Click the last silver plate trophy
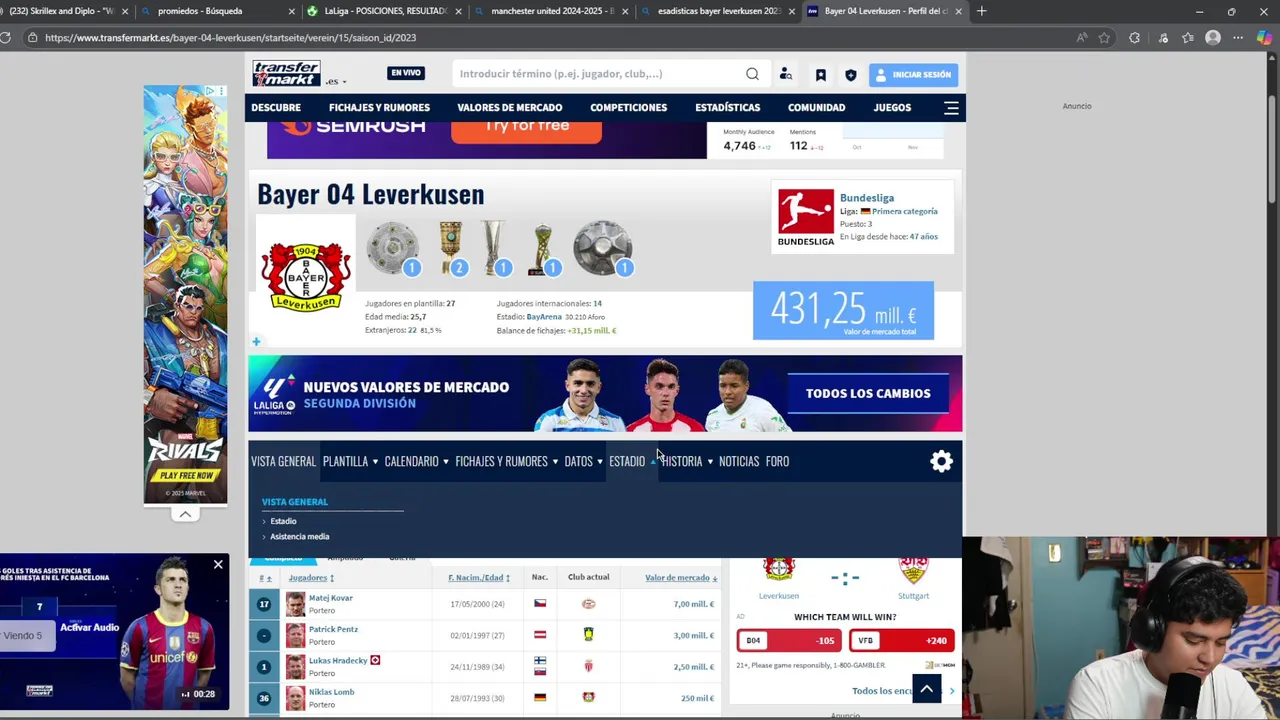Viewport: 1280px width, 720px height. click(x=602, y=248)
